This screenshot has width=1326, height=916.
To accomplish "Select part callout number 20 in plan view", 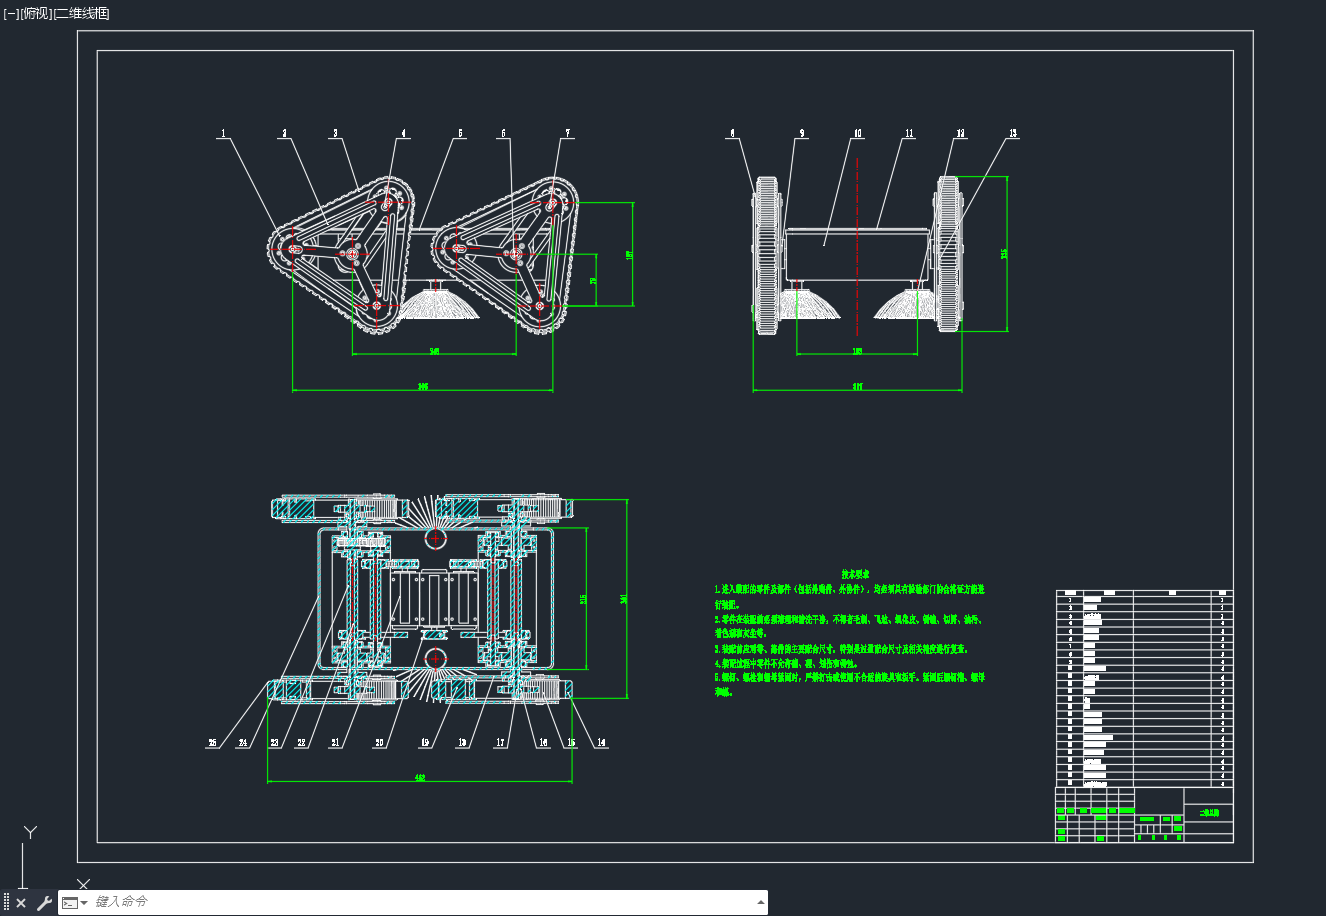I will click(x=380, y=743).
